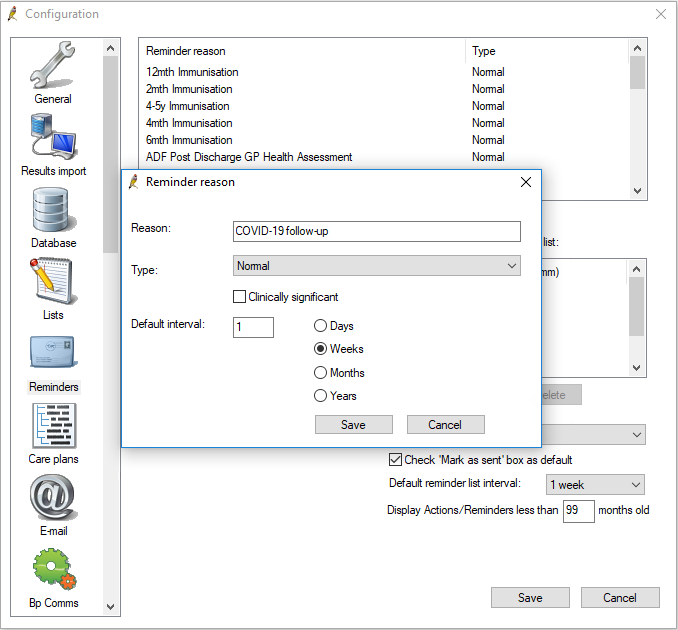Open the Bp Comms gear icon
678x630 pixels.
point(53,570)
